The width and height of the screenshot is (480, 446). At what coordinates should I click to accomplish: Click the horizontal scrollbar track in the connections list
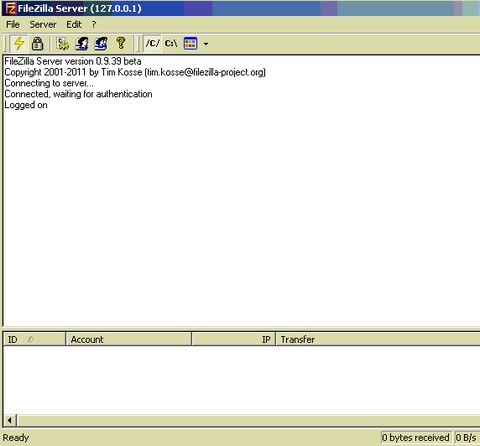[x=249, y=420]
